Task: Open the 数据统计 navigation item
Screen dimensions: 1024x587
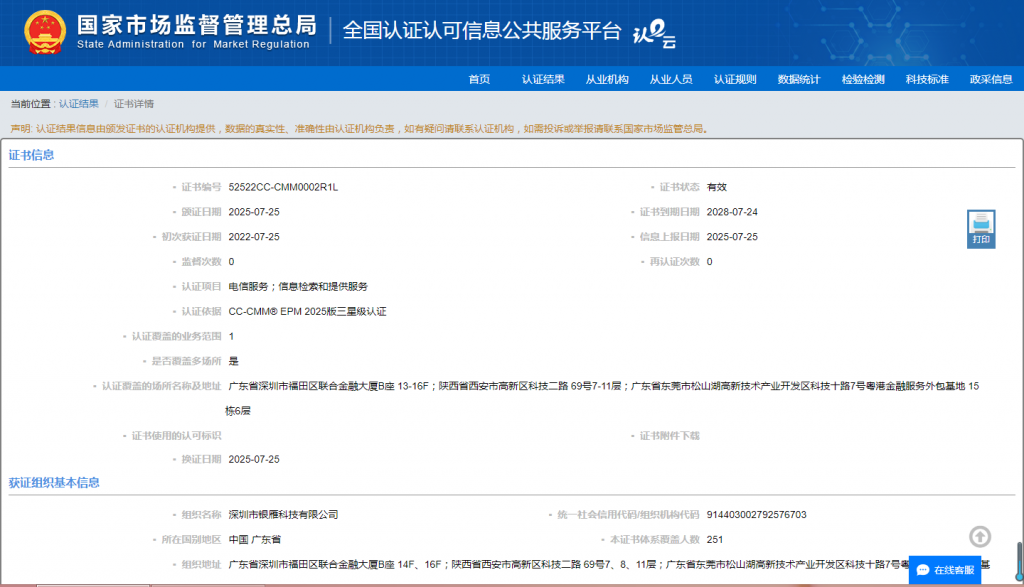Action: pos(799,80)
